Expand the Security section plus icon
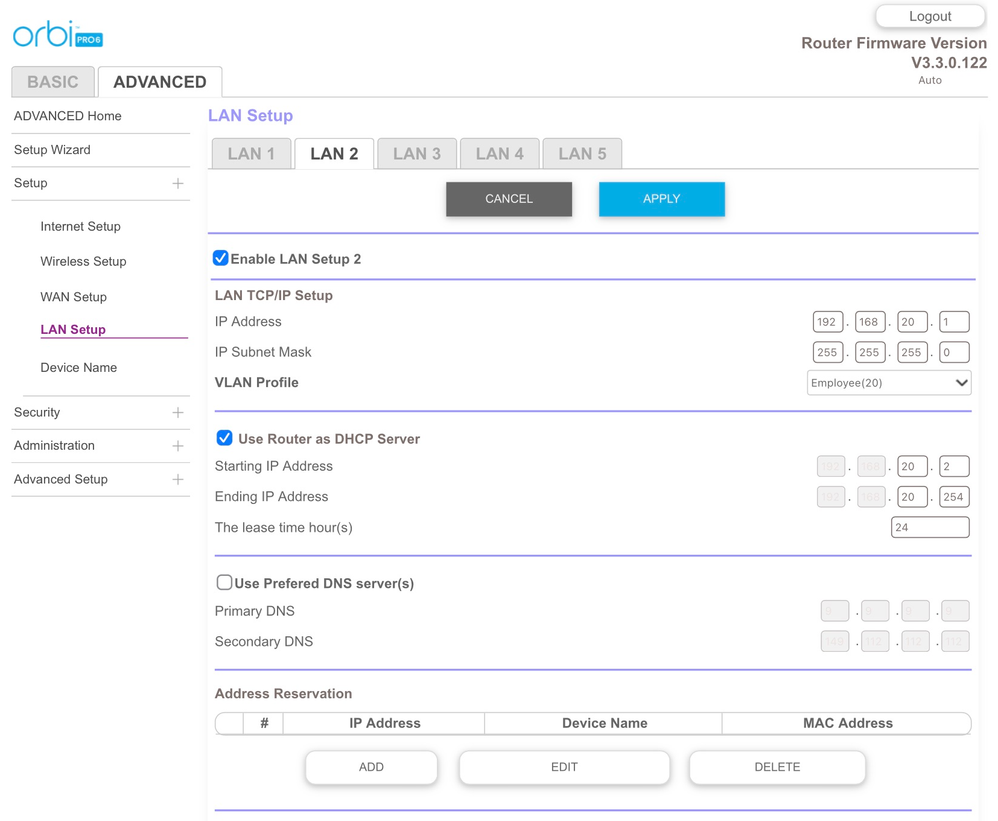Image resolution: width=998 pixels, height=821 pixels. pos(178,413)
